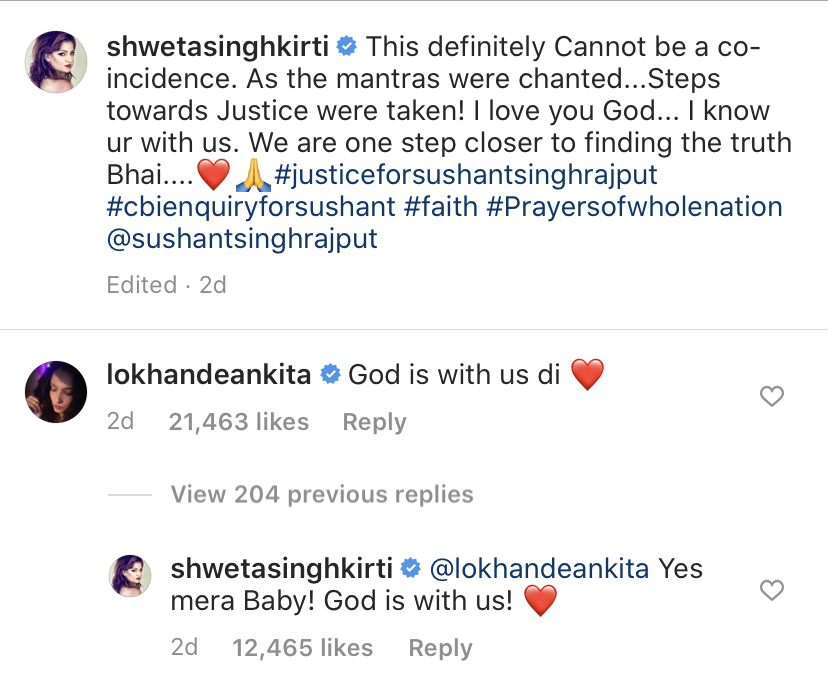
Task: Open the @lokhandeankita mention in the reply
Action: click(x=539, y=569)
